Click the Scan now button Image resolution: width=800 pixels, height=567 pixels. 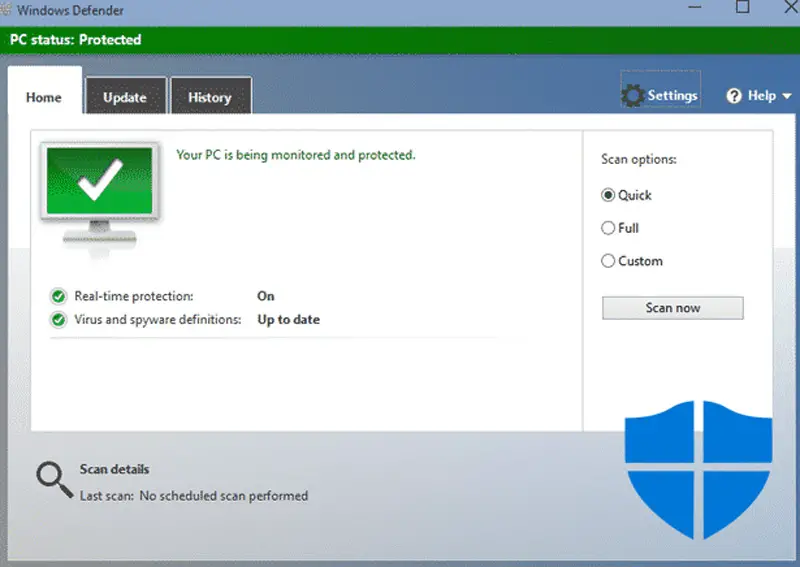tap(672, 308)
